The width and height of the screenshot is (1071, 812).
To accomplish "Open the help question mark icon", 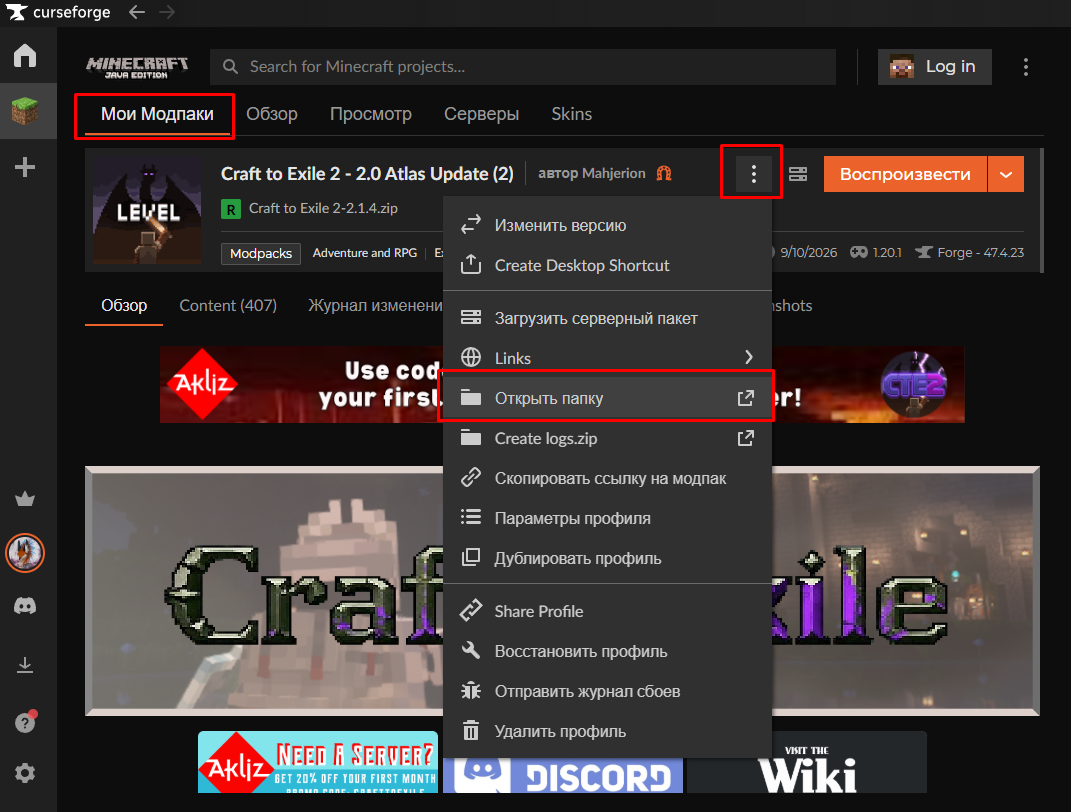I will pyautogui.click(x=25, y=722).
